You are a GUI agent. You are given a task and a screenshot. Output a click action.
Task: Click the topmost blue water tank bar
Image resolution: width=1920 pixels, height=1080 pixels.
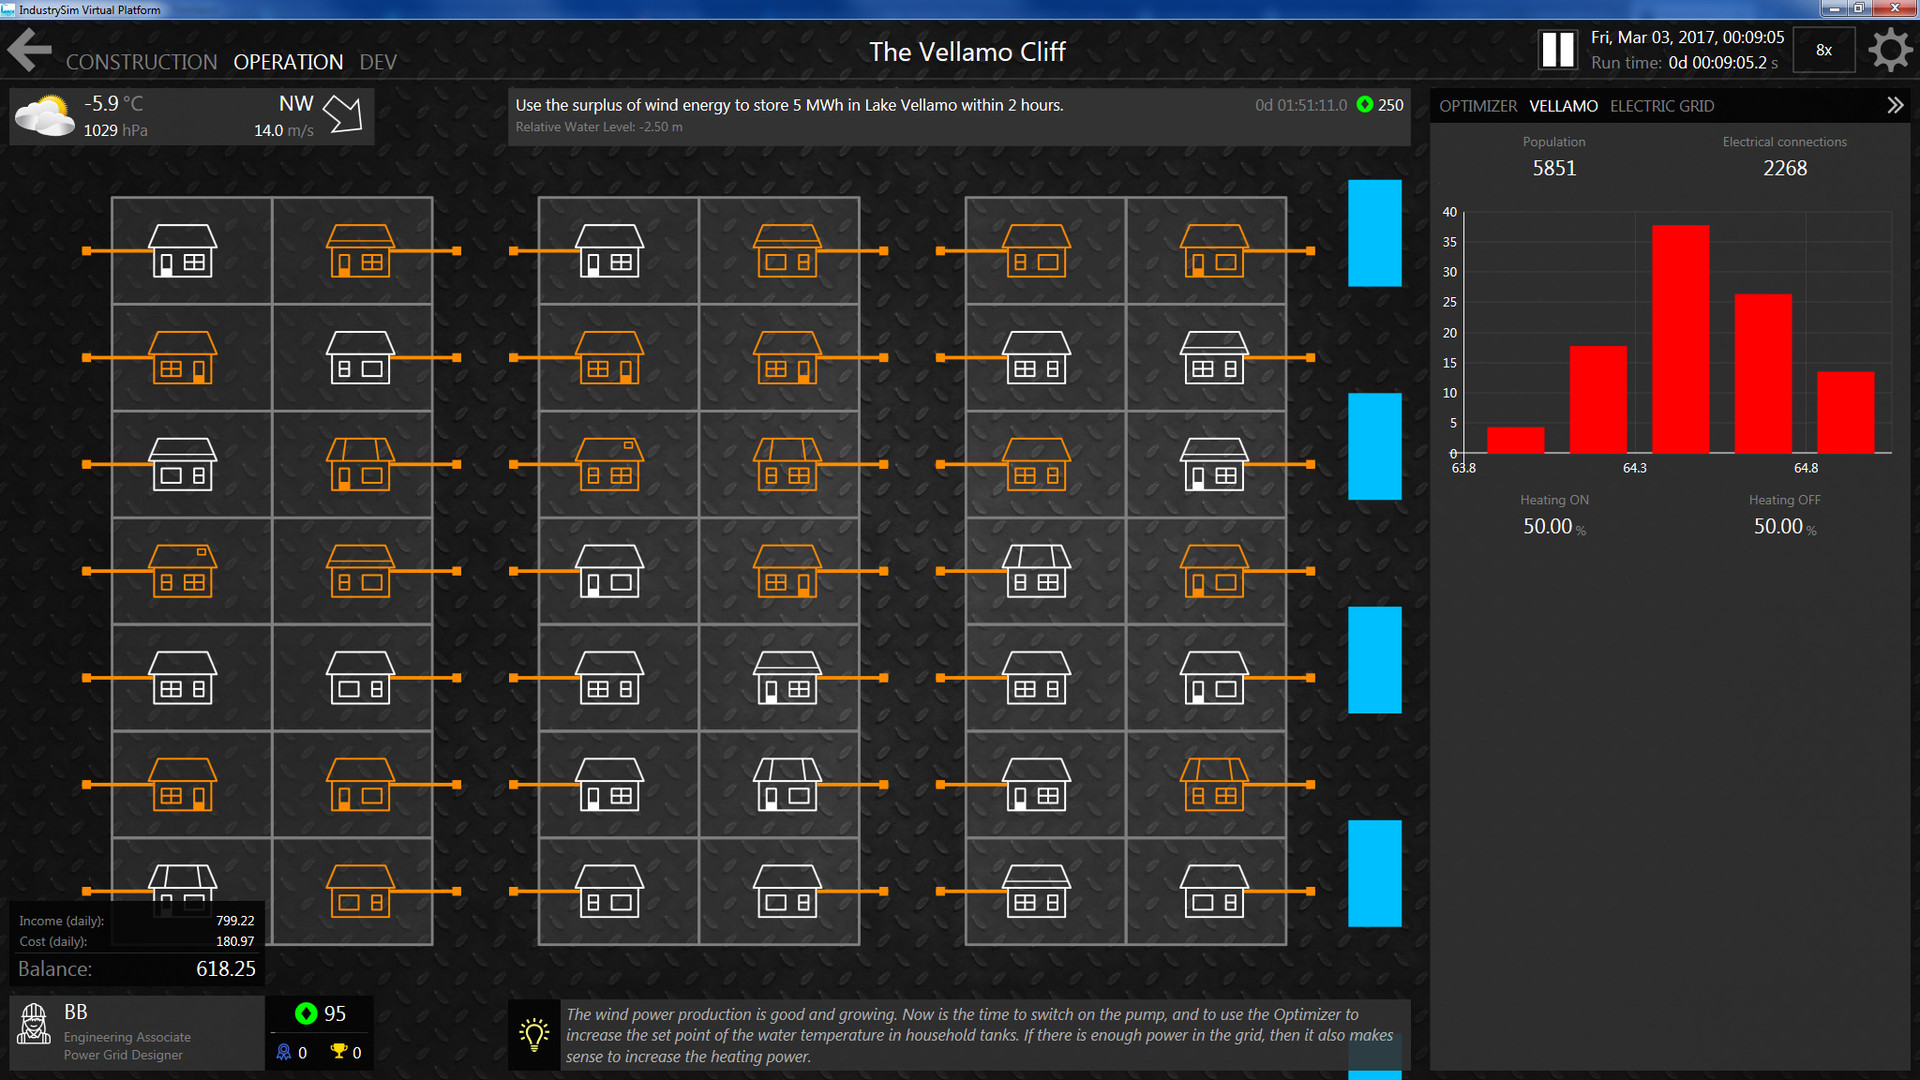click(1374, 233)
